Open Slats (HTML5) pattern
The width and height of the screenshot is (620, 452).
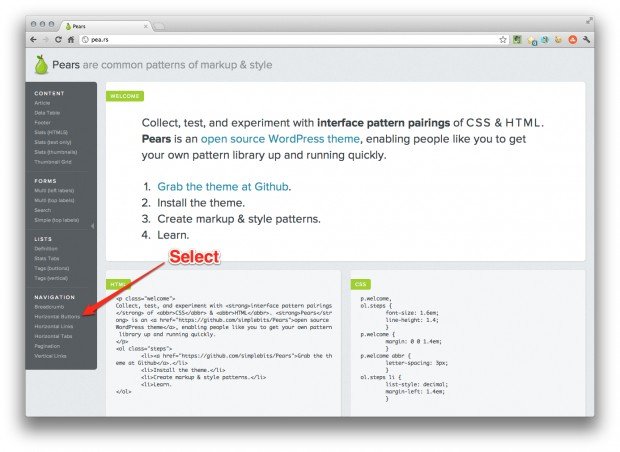pos(51,132)
